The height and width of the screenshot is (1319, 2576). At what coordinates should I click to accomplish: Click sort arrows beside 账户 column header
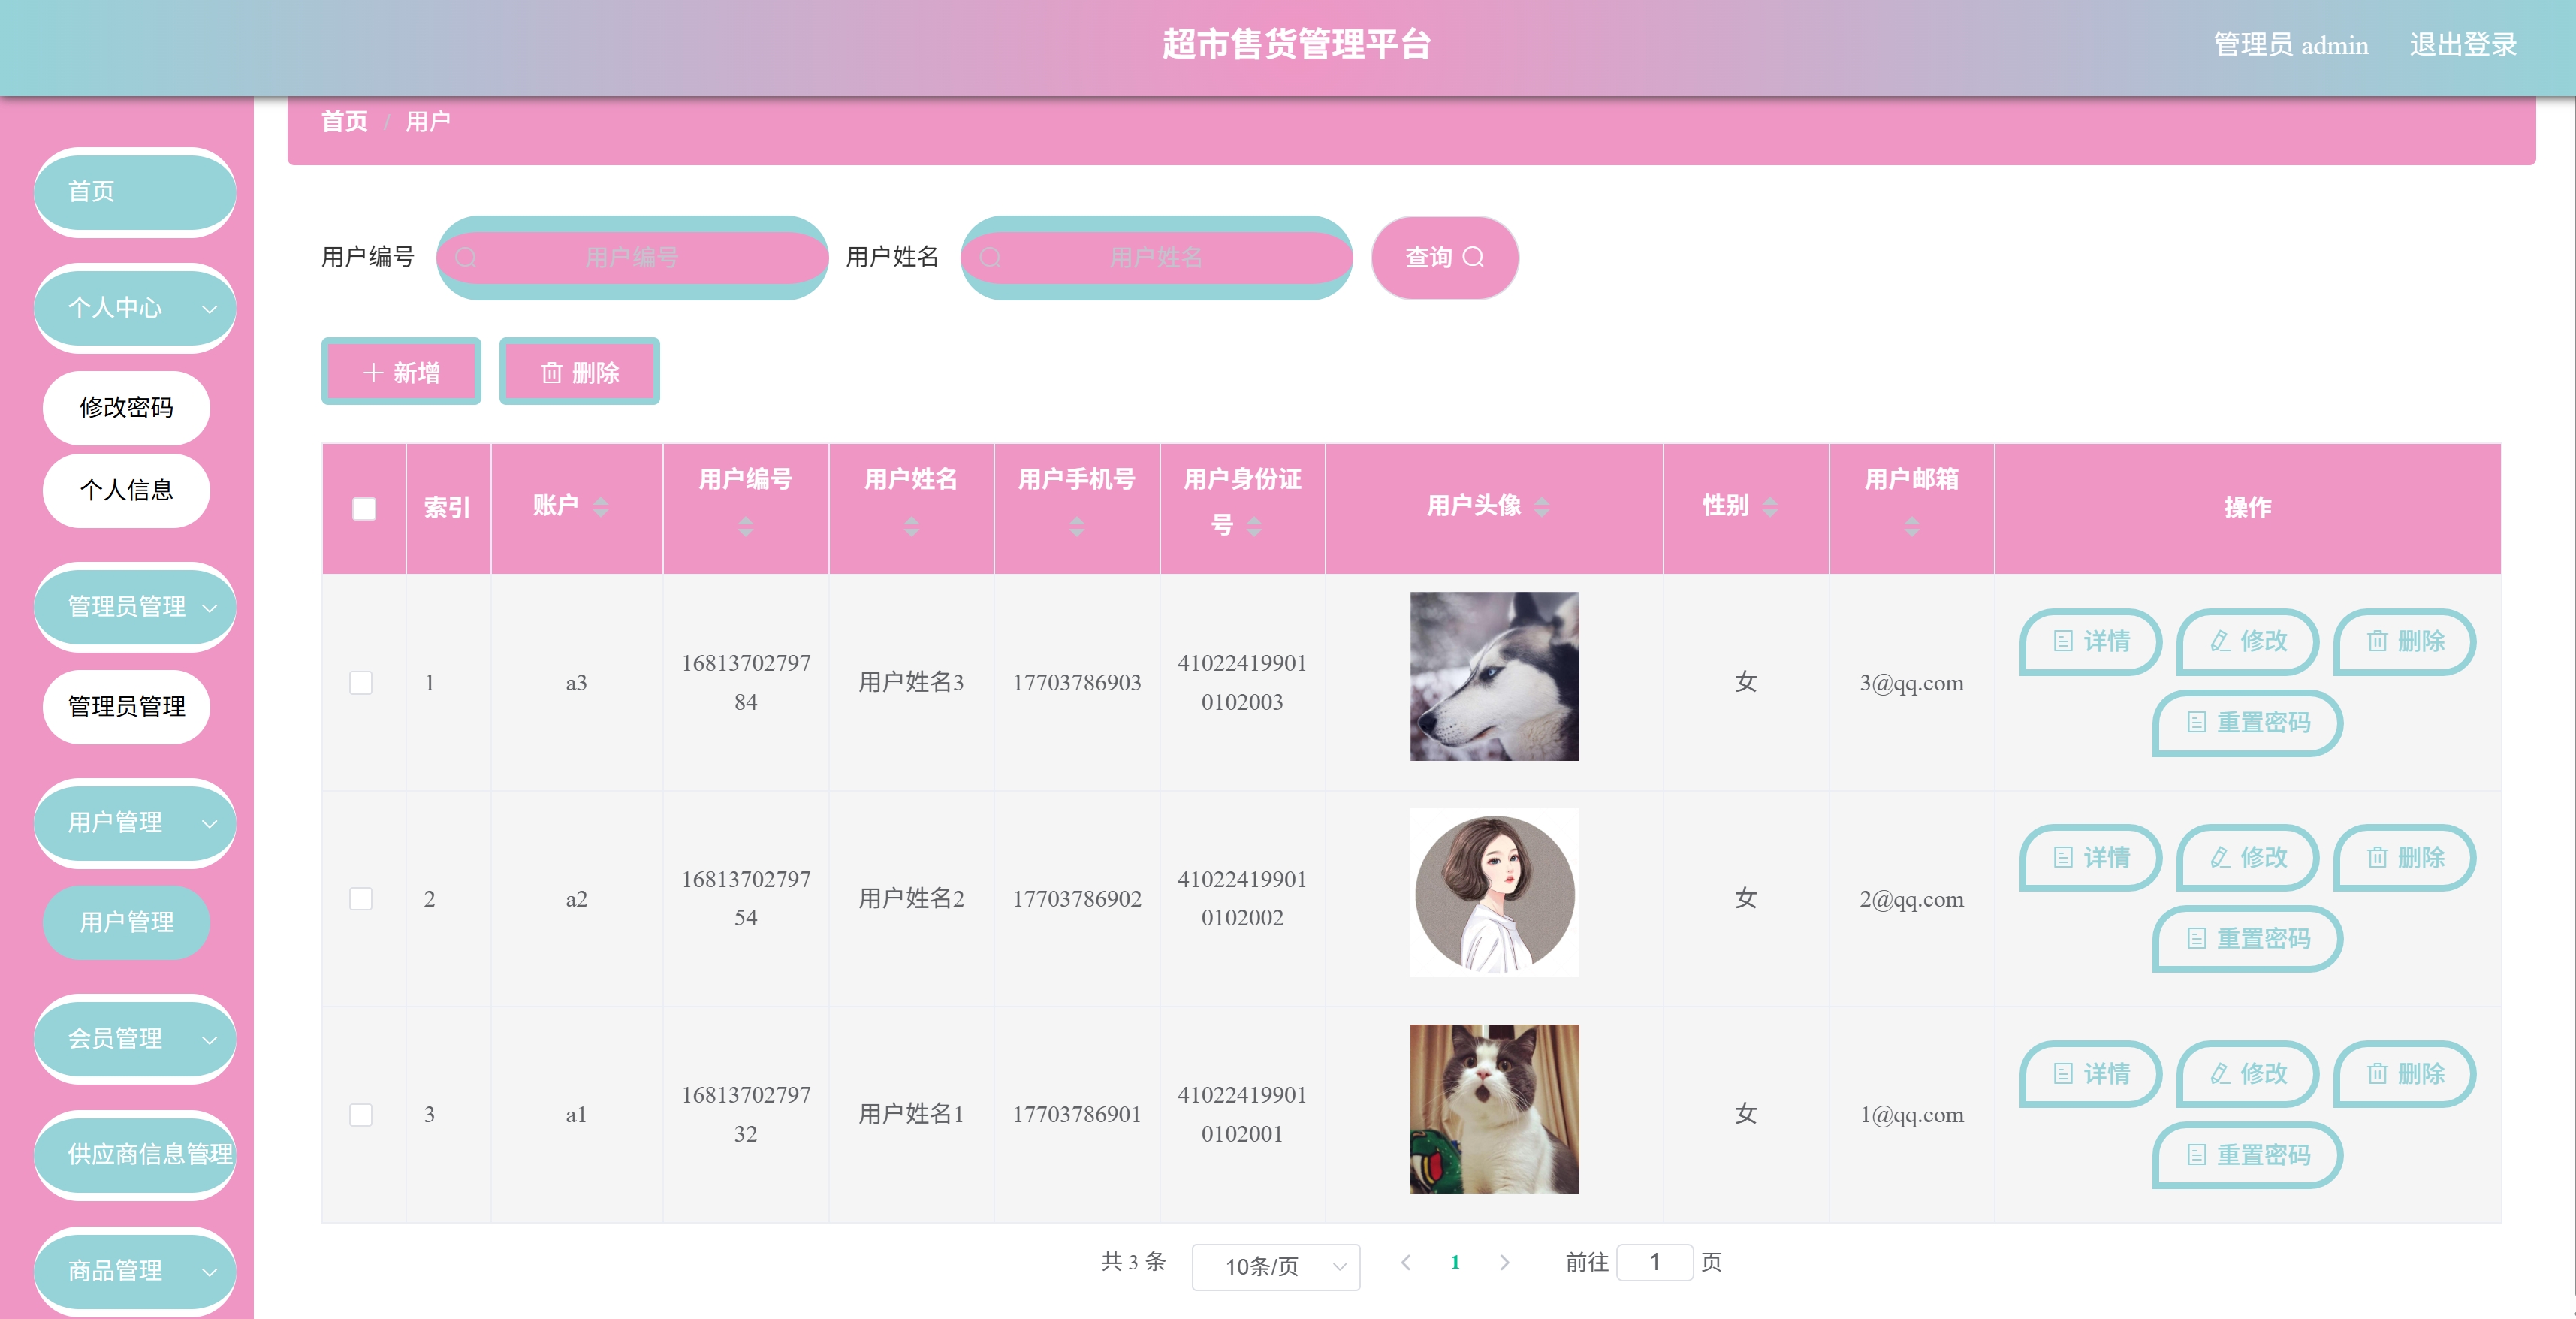pos(600,507)
